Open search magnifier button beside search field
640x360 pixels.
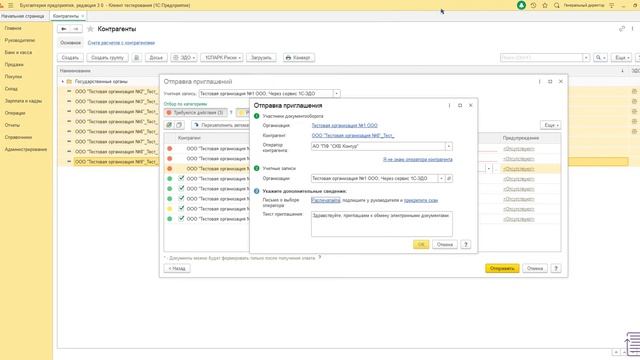[x=600, y=58]
